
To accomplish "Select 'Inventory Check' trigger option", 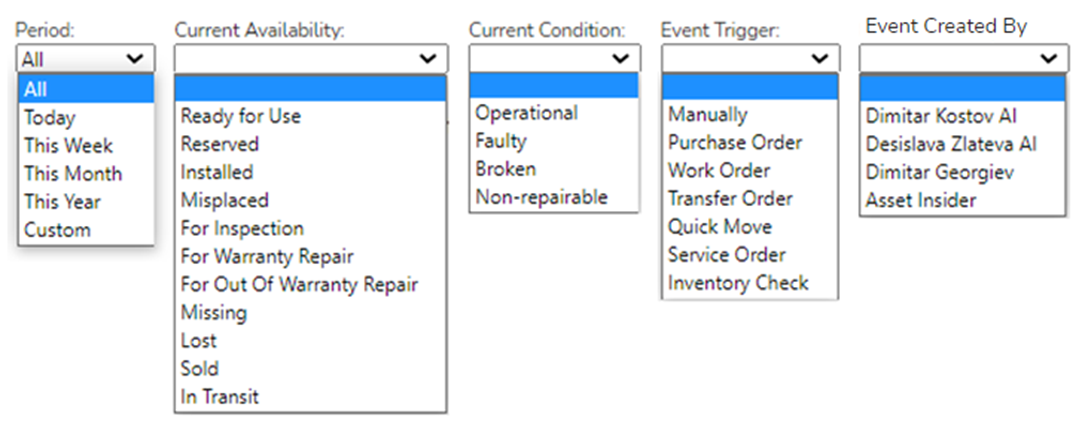I will tap(738, 283).
